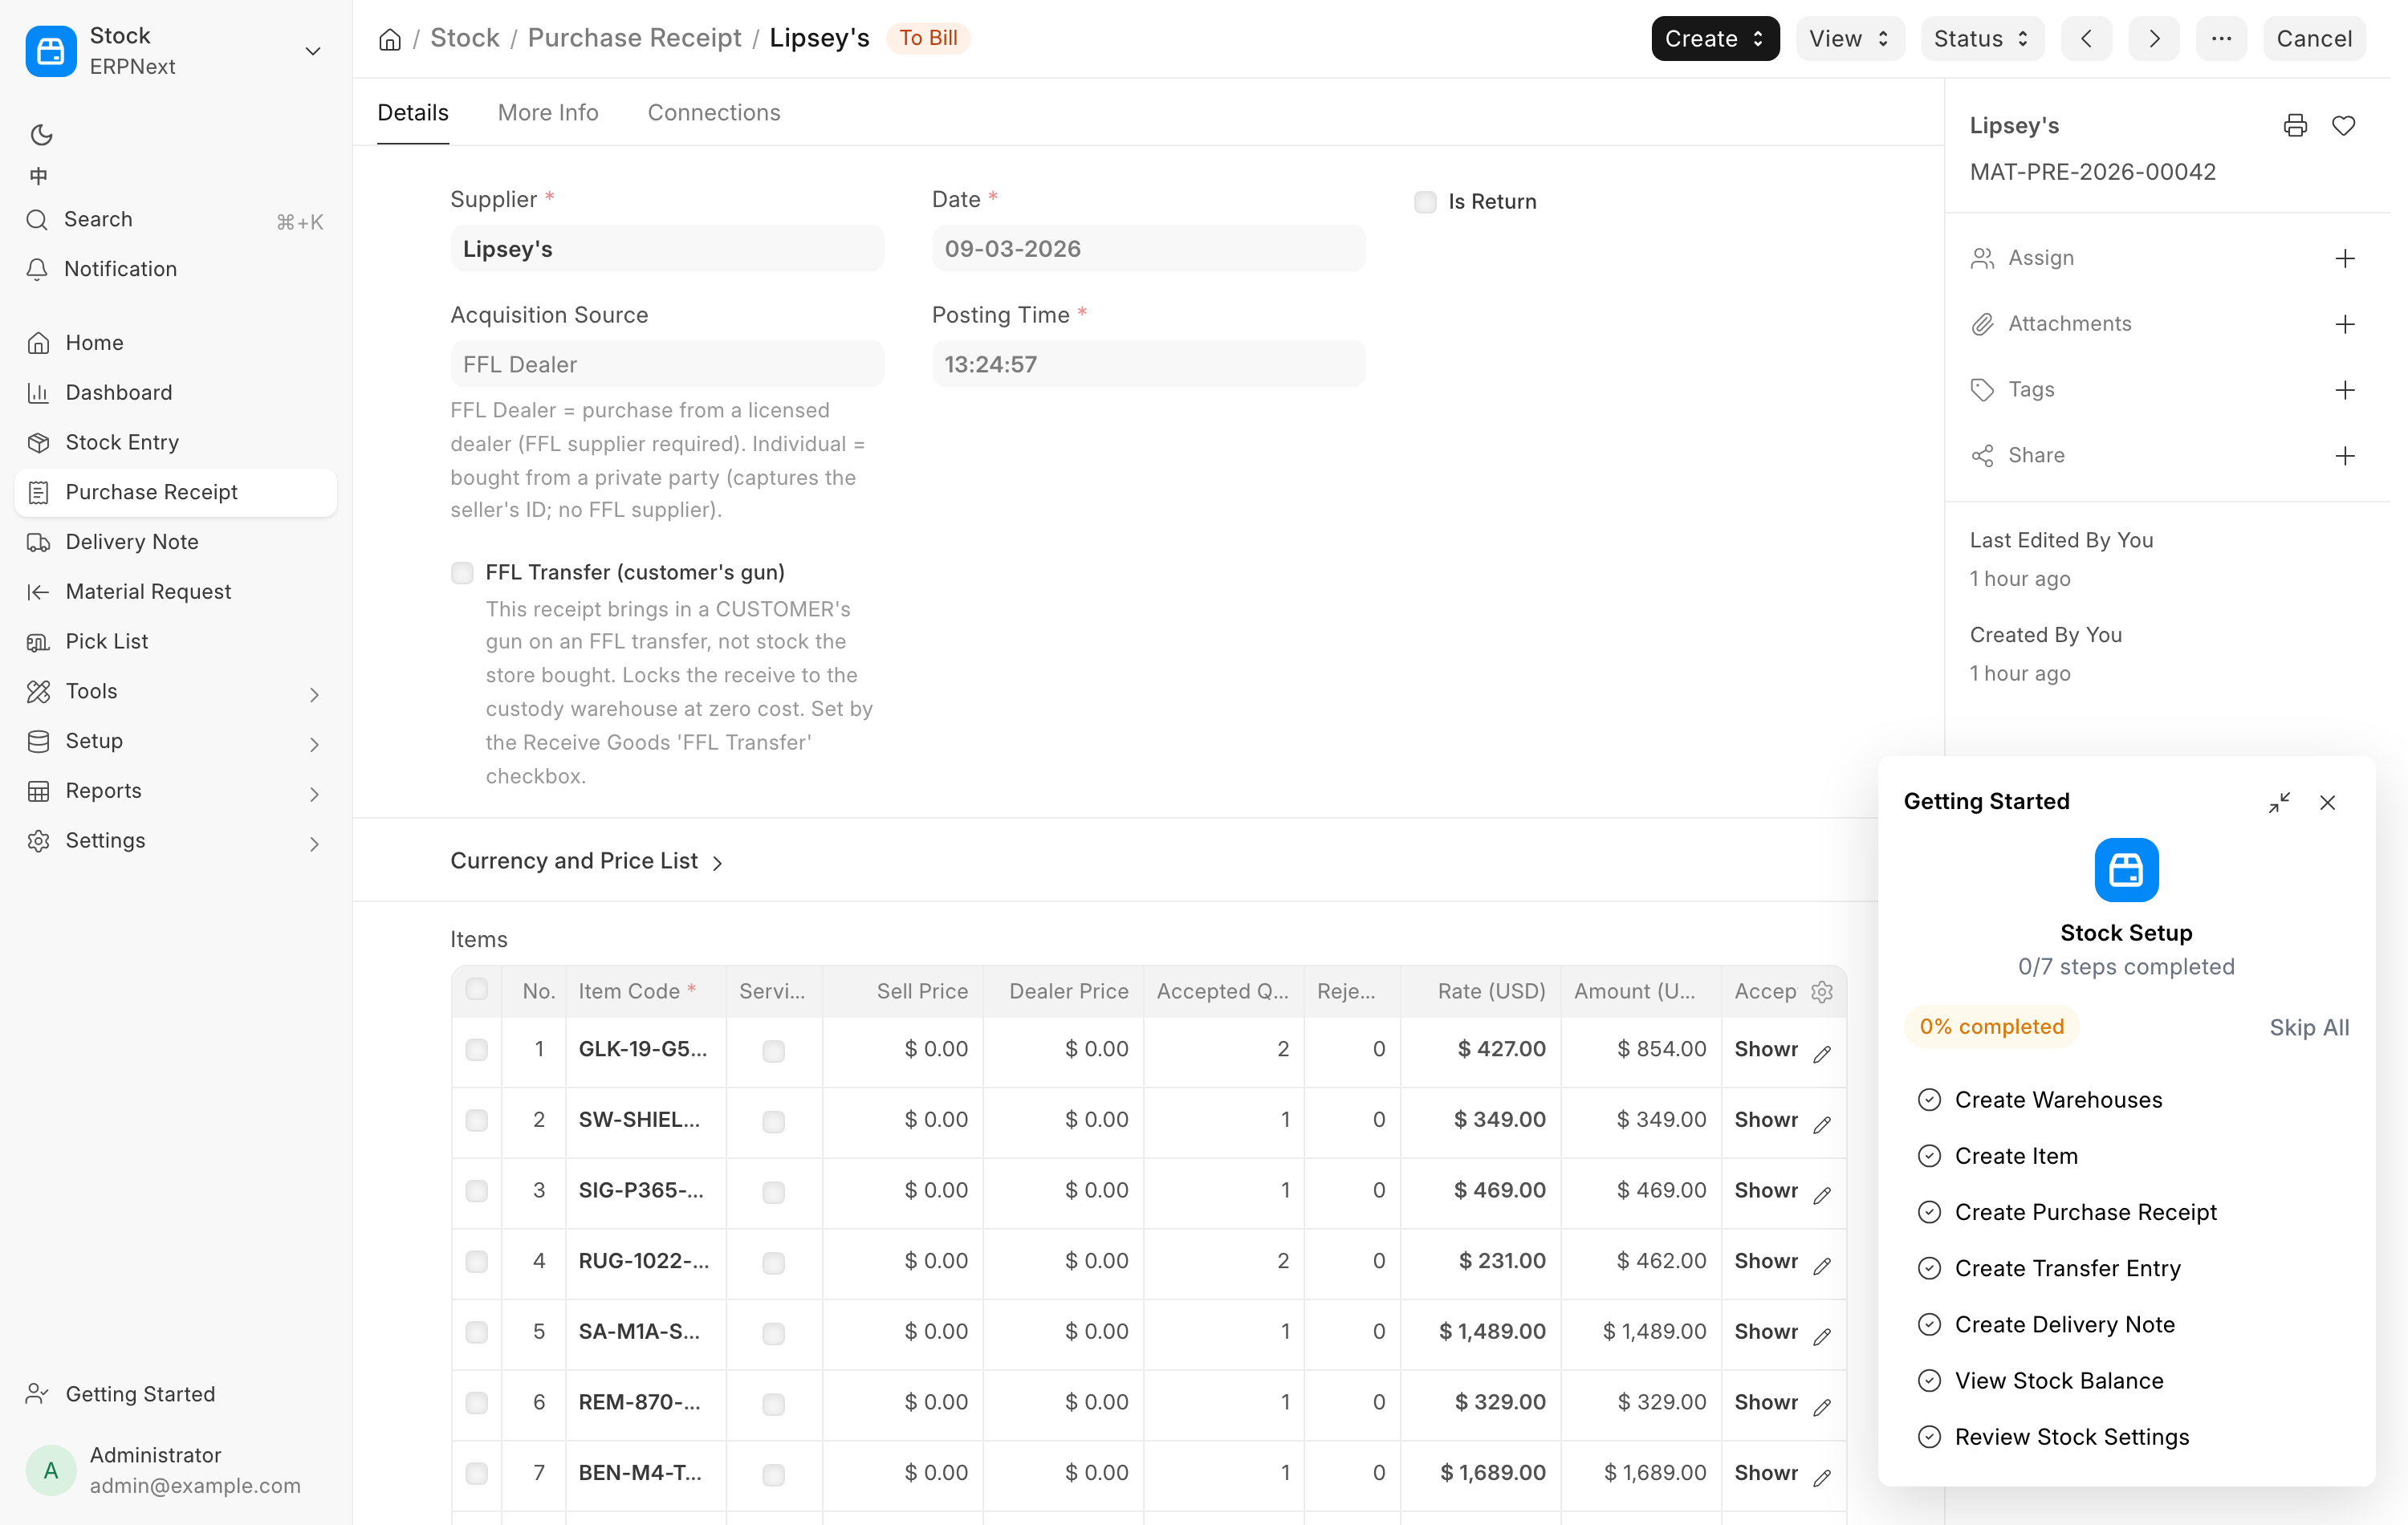This screenshot has width=2408, height=1525.
Task: Toggle dark mode with the moon icon
Action: click(x=41, y=134)
